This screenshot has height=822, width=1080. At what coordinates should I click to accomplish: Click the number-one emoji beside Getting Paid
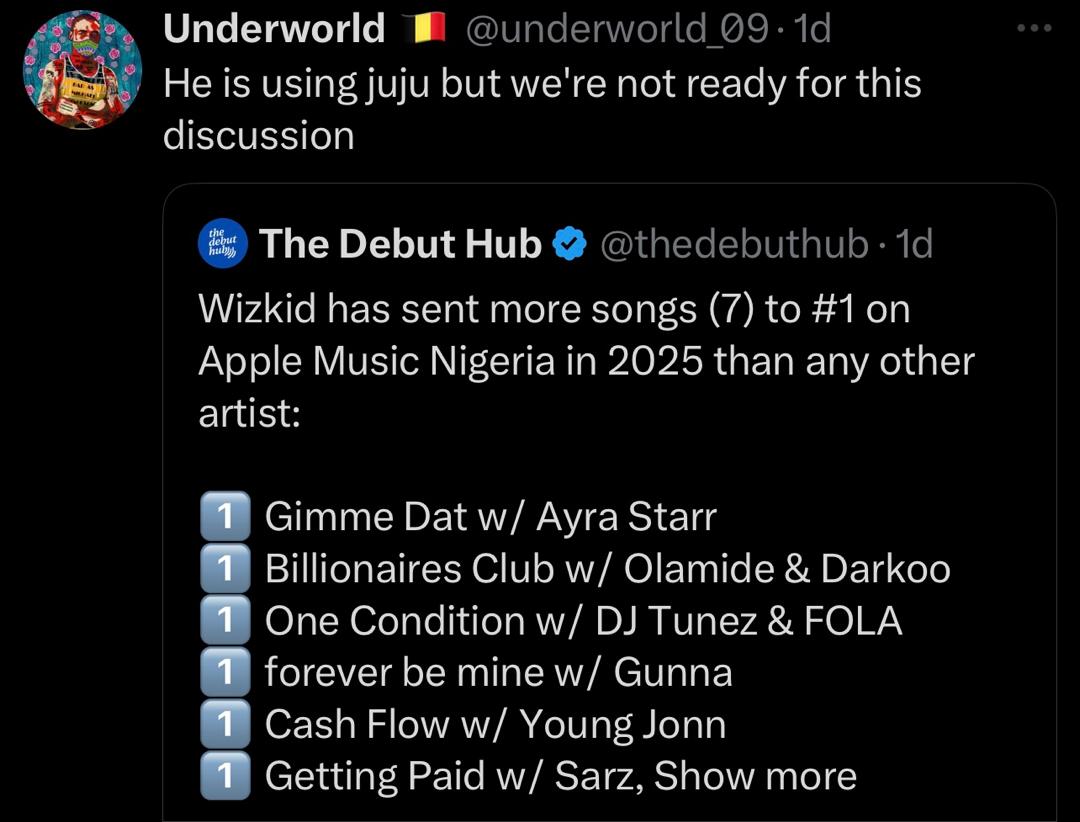224,777
